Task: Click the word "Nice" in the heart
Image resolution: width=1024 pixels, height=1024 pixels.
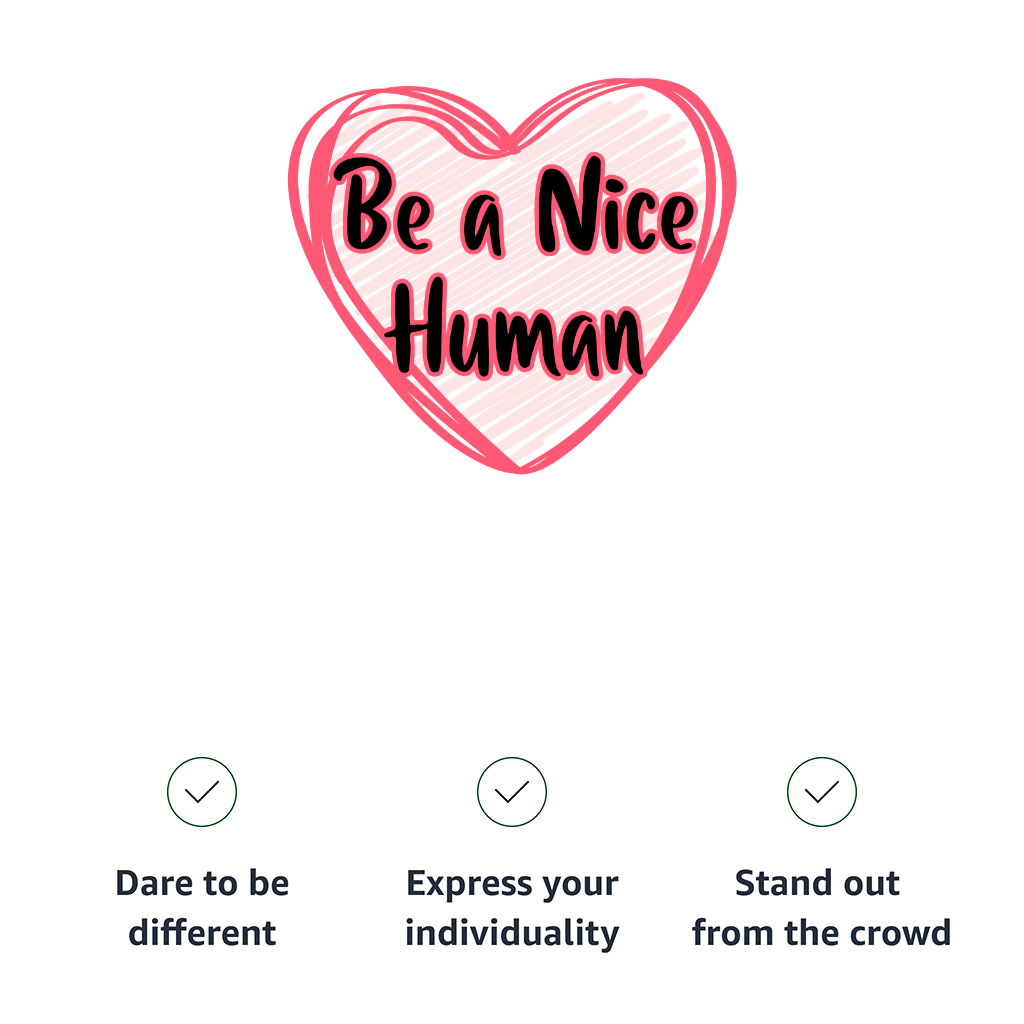Action: 614,215
